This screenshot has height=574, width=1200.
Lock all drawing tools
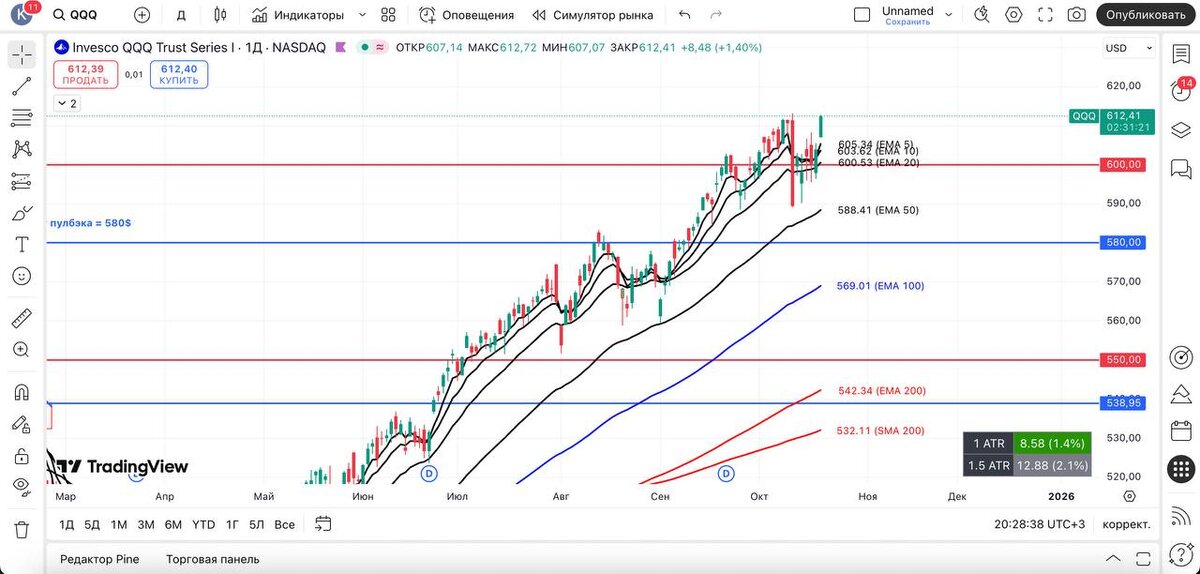point(22,456)
